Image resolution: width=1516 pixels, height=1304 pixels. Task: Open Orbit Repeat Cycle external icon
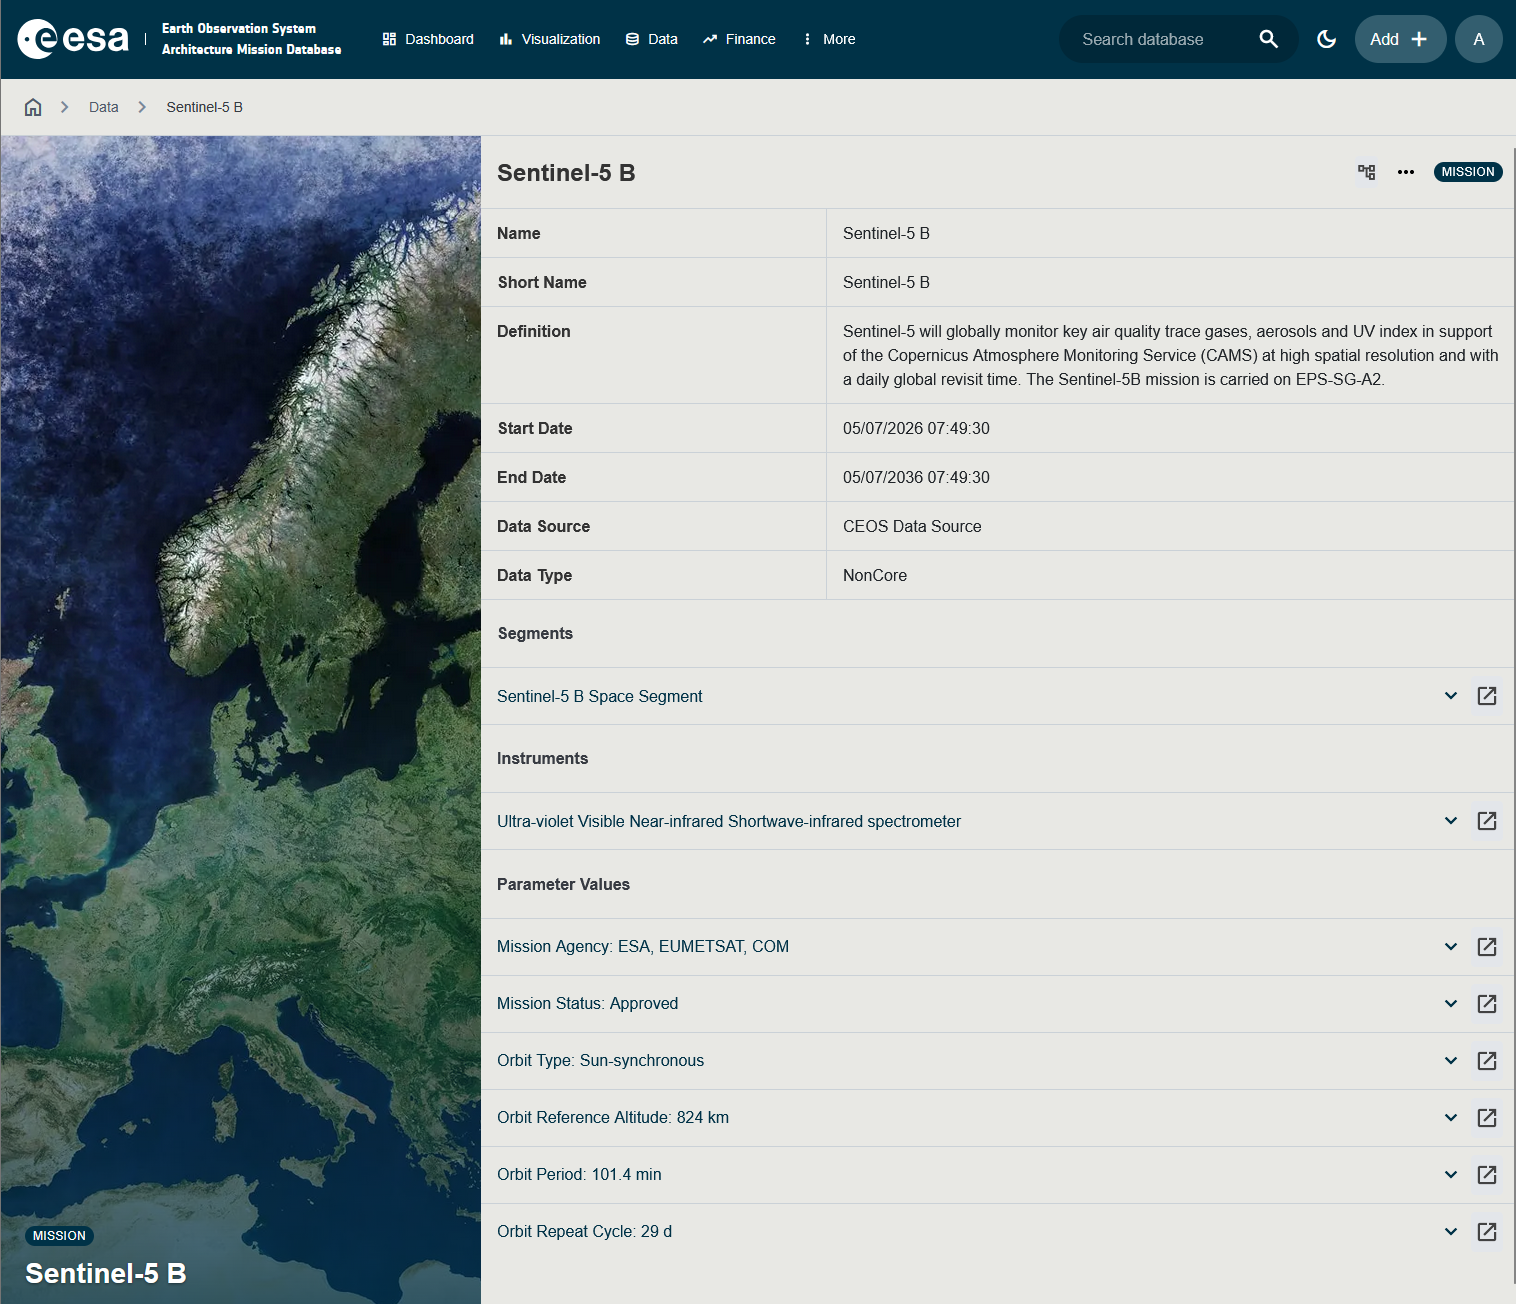1487,1232
